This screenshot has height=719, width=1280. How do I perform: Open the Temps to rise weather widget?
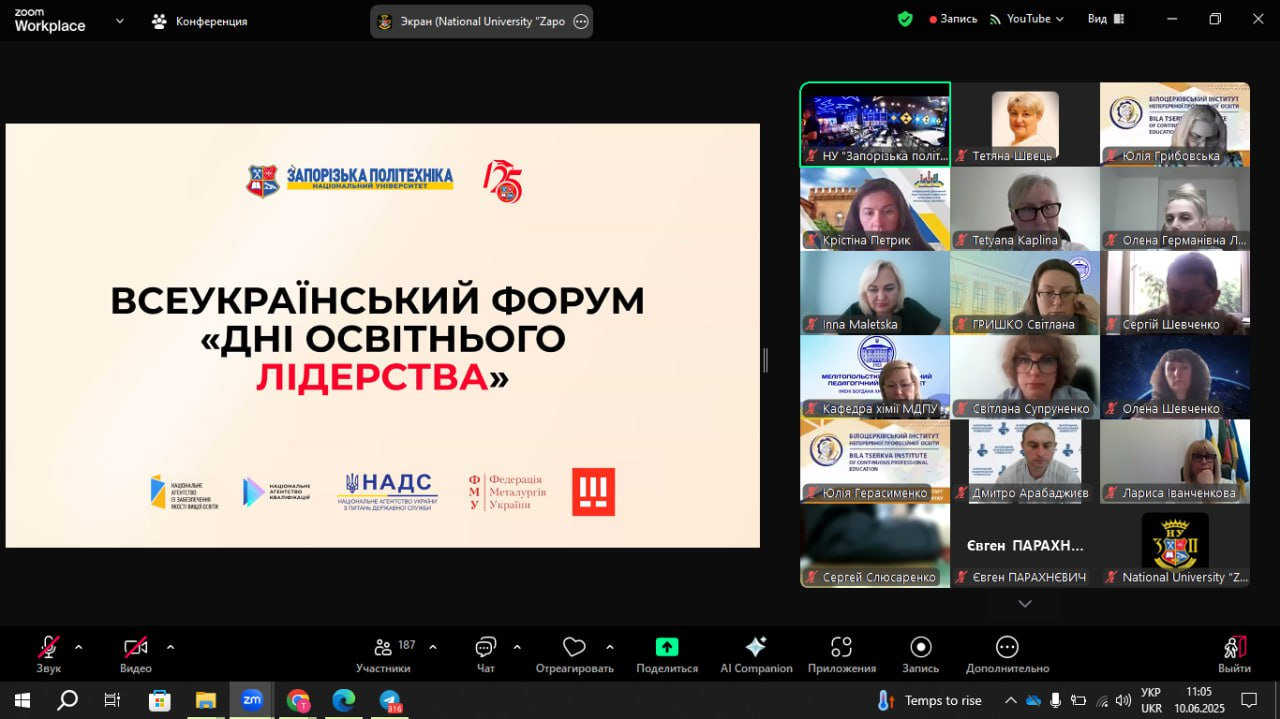(929, 700)
